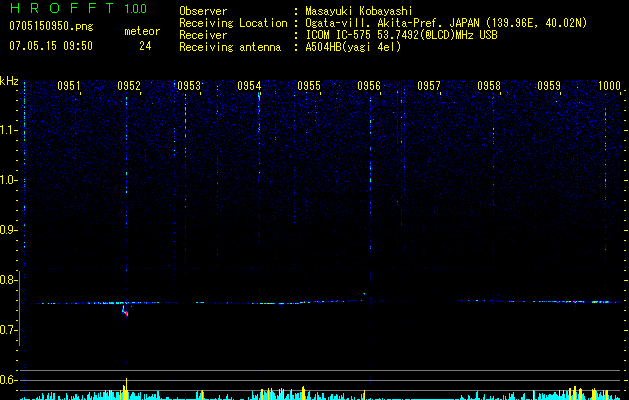629x400 pixels.
Task: Click the Observer label
Action: pyautogui.click(x=203, y=11)
